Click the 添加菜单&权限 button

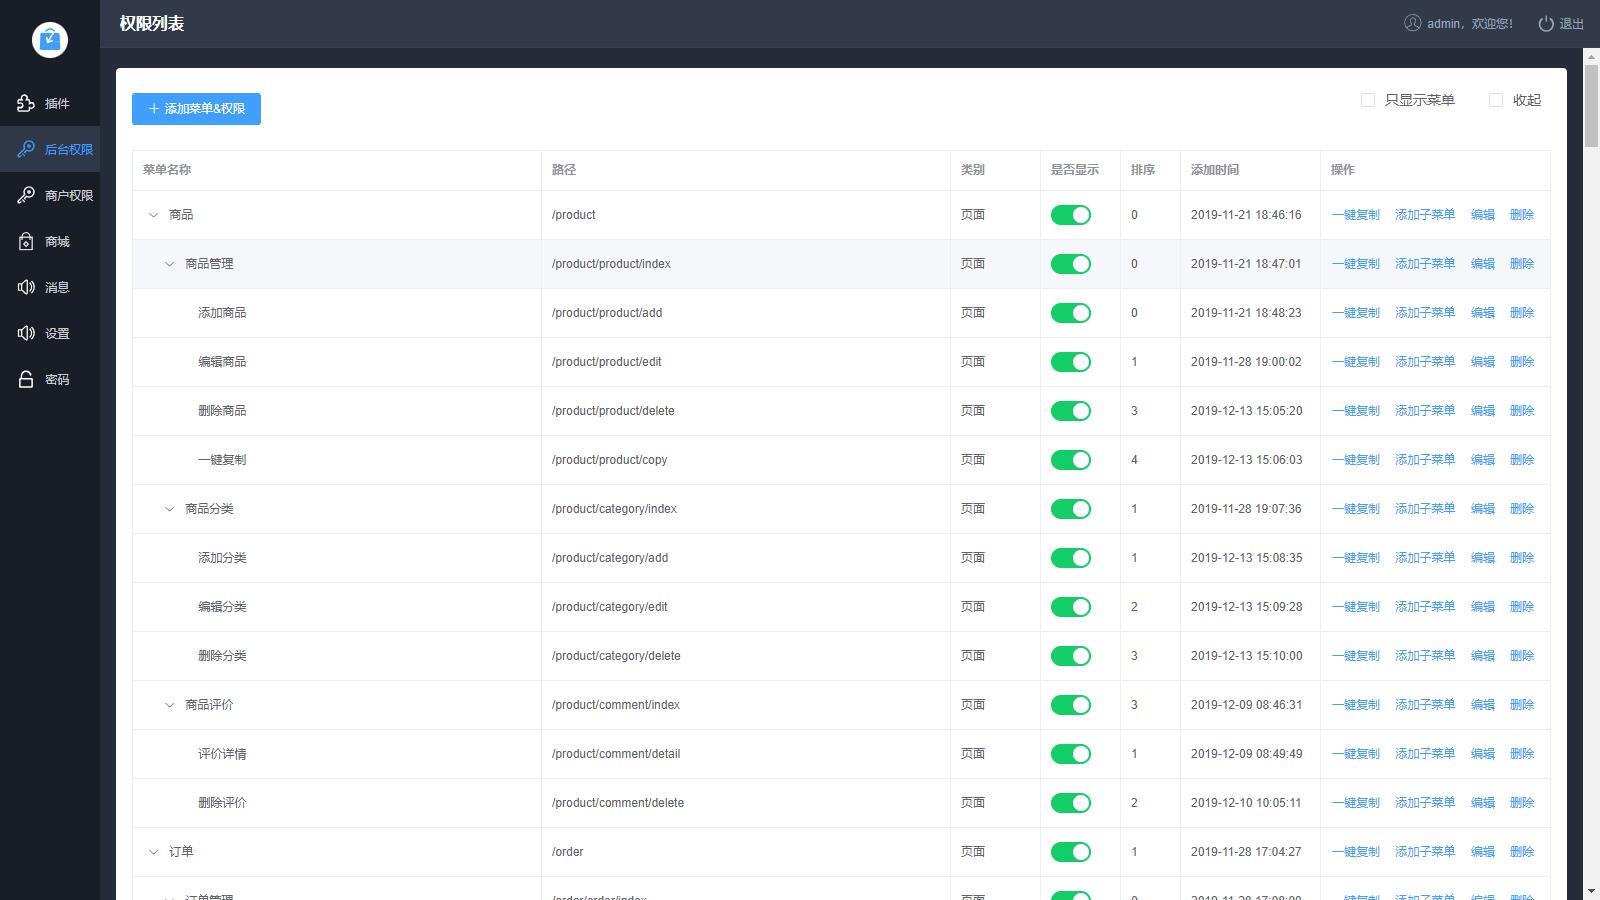click(196, 109)
